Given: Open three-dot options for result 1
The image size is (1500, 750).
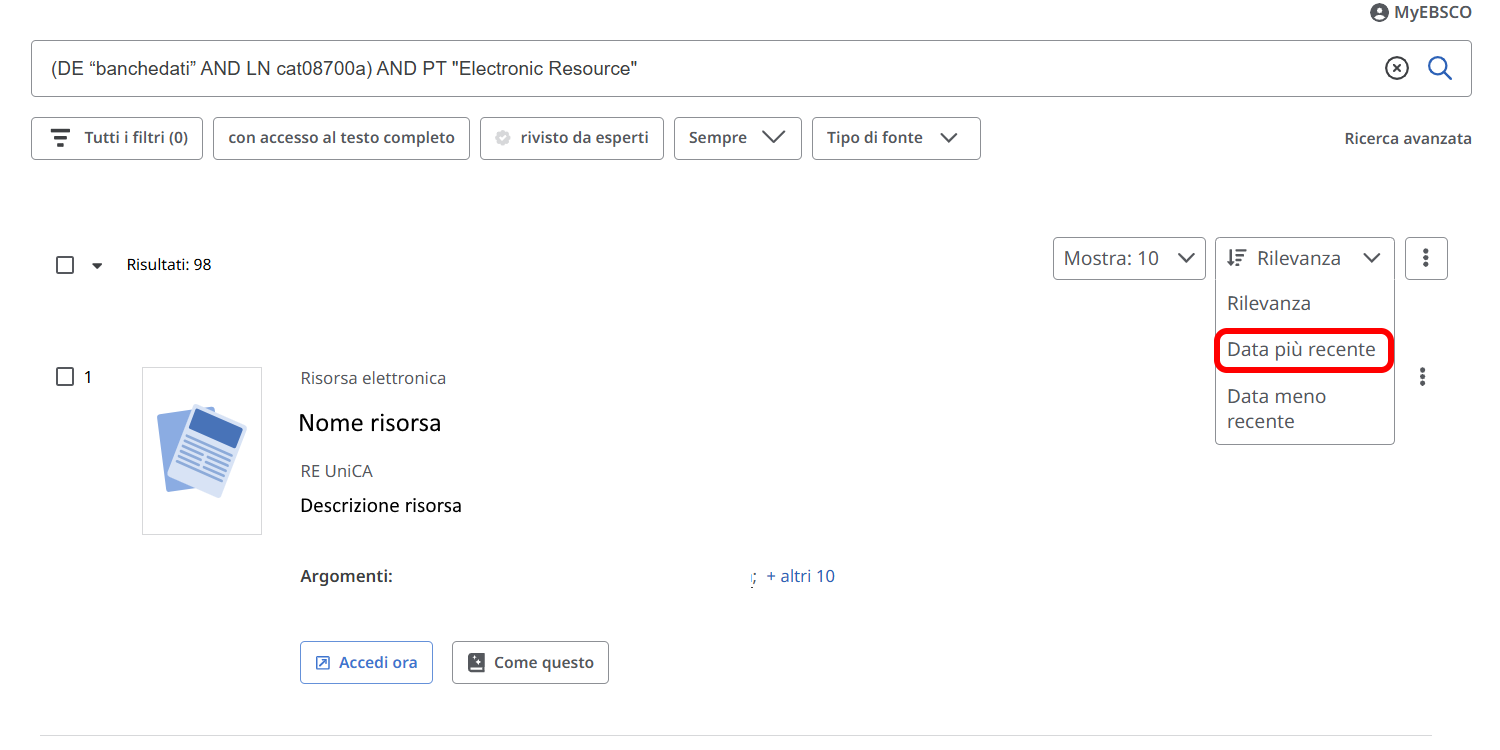Looking at the screenshot, I should [1422, 377].
